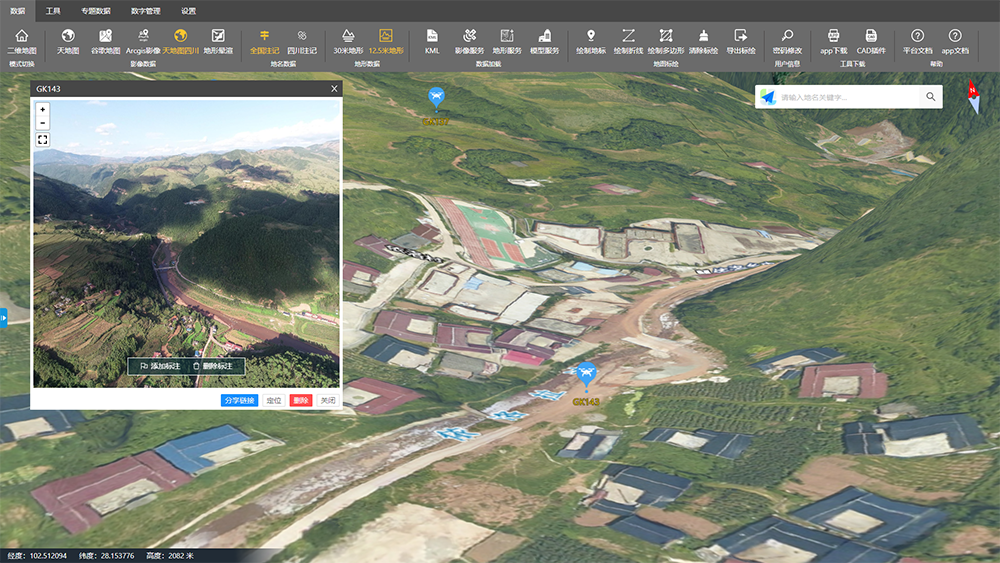The image size is (1000, 563).
Task: Choose the 绘制多边形 polygon drawing tool
Action: [x=665, y=40]
